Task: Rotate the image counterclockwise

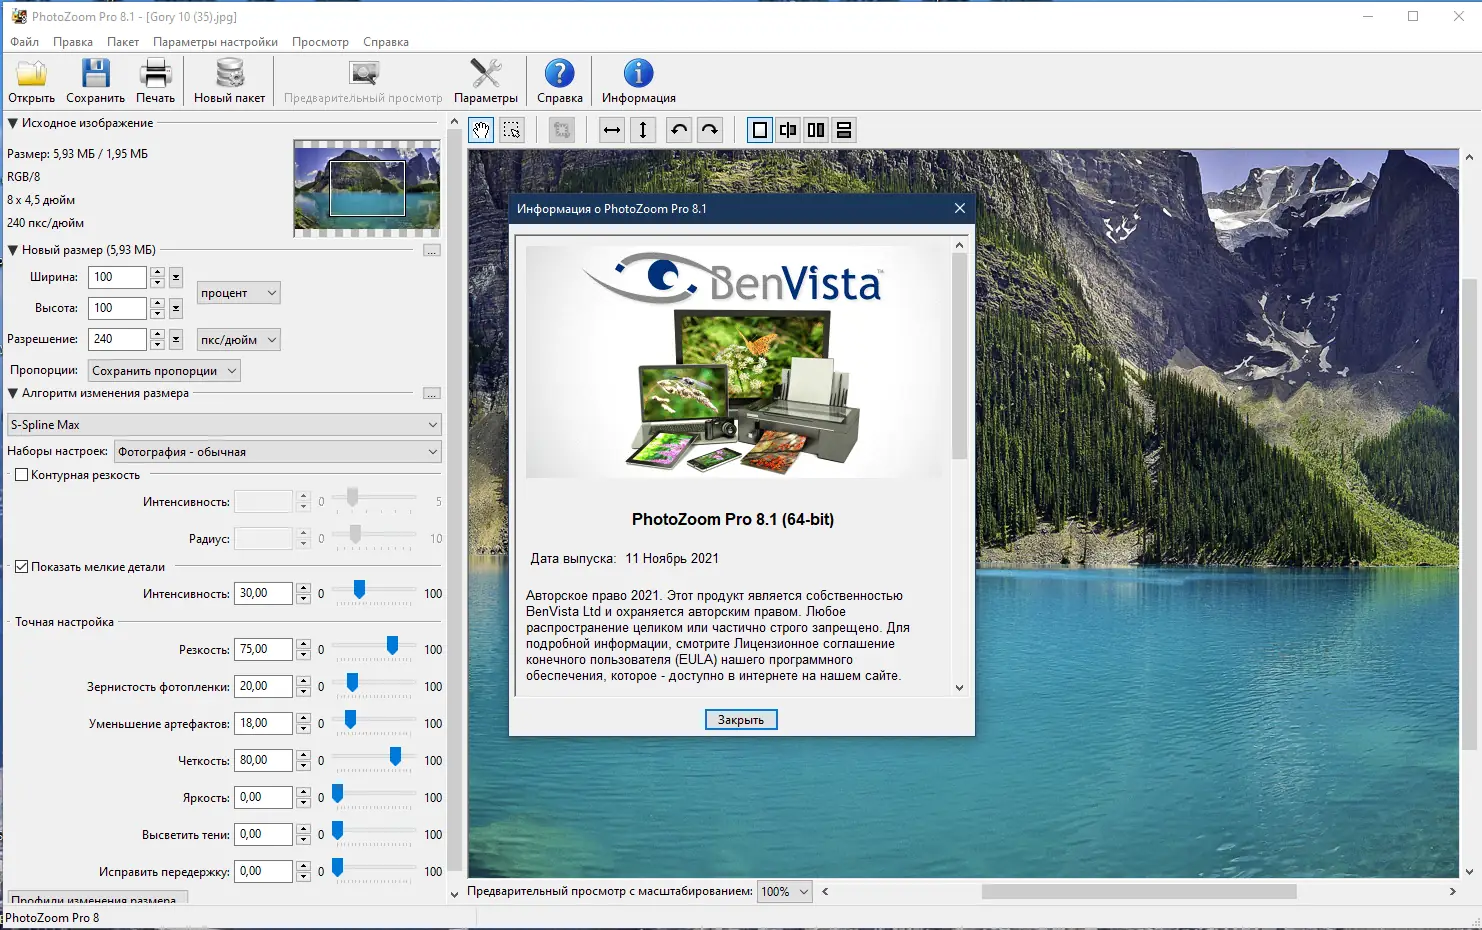Action: point(678,129)
